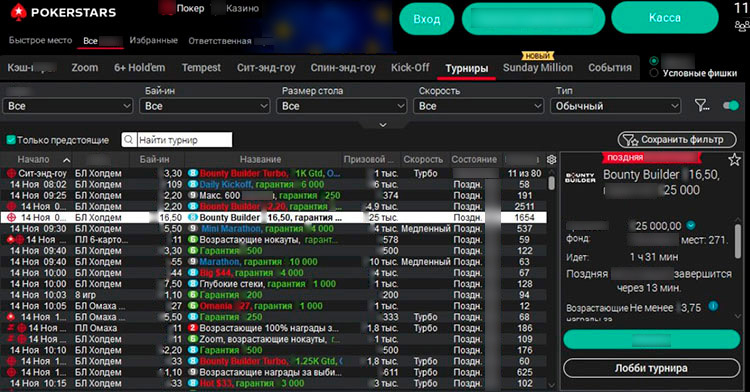Toggle the green filter switch
The width and height of the screenshot is (750, 392).
tap(731, 106)
